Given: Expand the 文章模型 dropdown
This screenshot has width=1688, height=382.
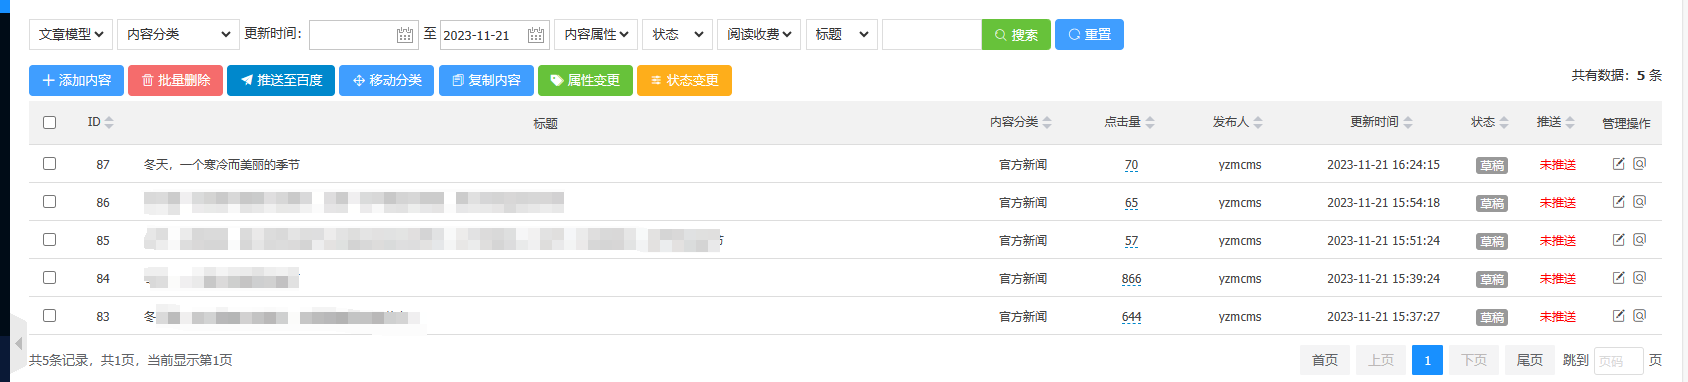Looking at the screenshot, I should click(70, 34).
